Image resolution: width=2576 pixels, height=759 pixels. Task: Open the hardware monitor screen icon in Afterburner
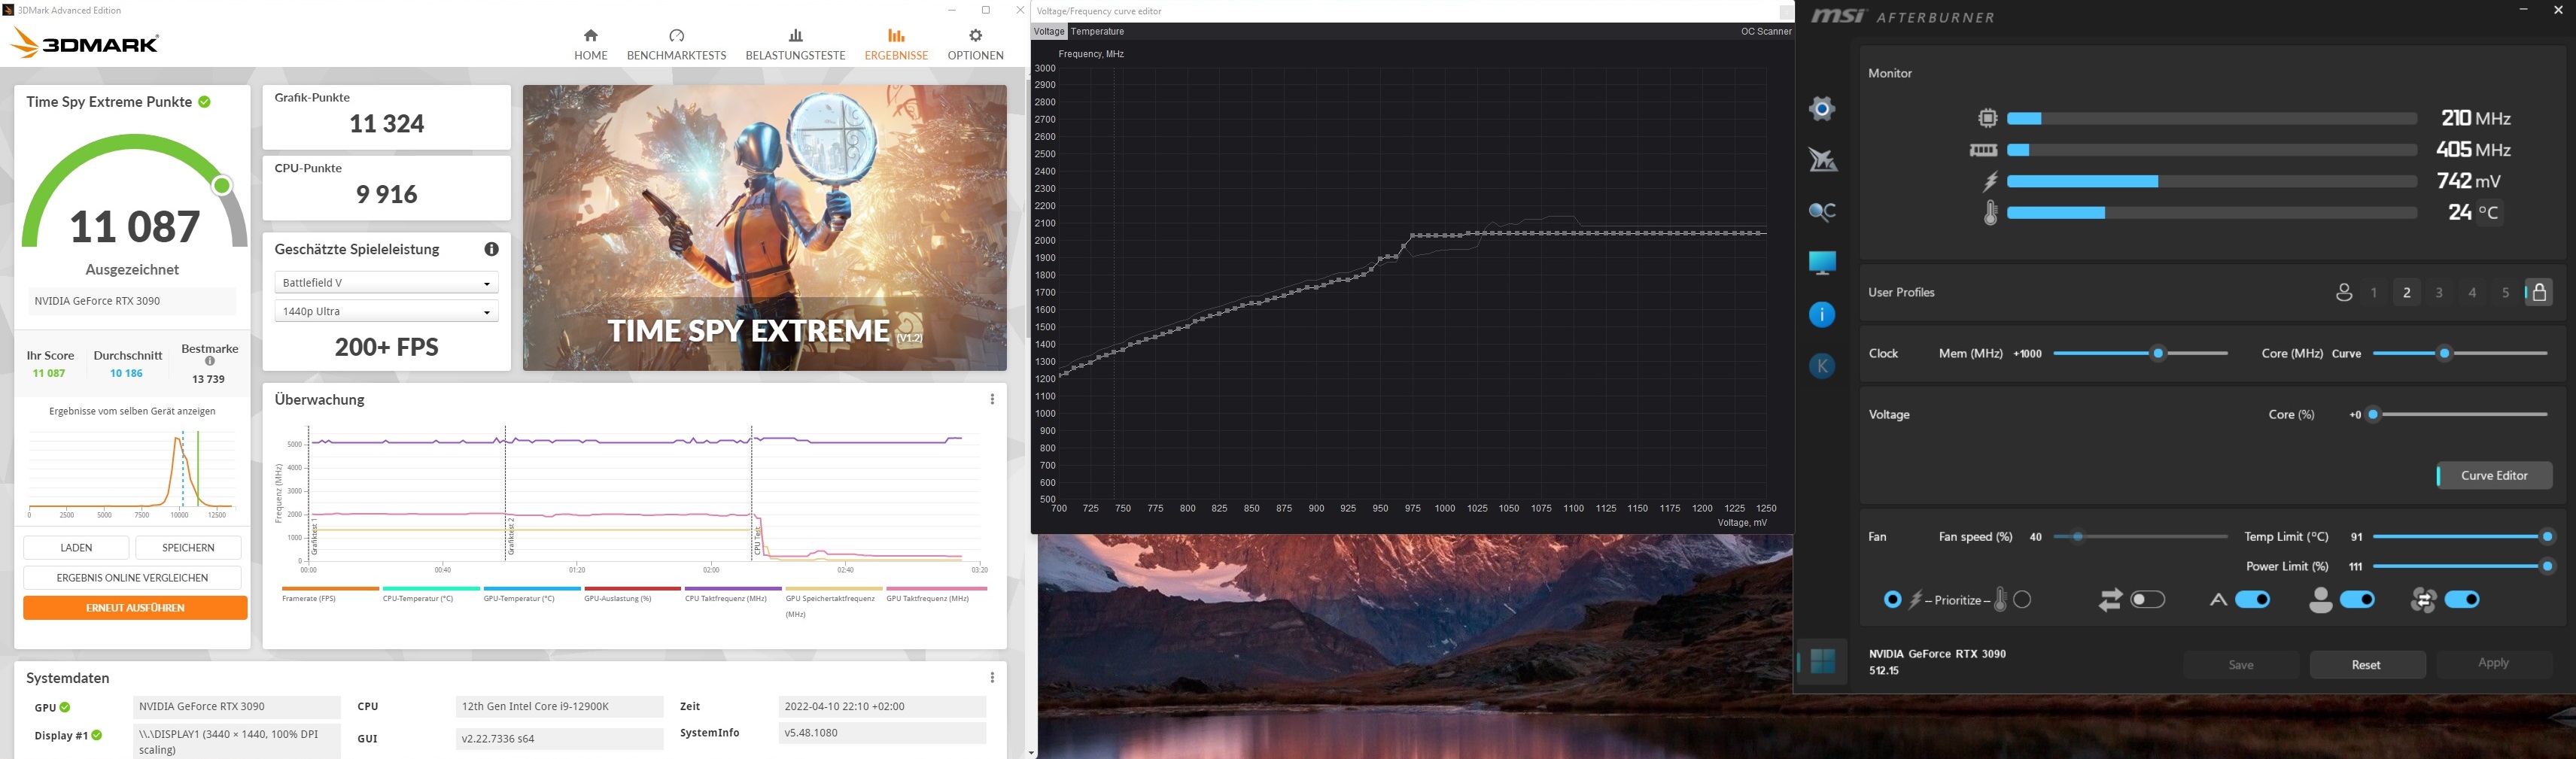1822,263
